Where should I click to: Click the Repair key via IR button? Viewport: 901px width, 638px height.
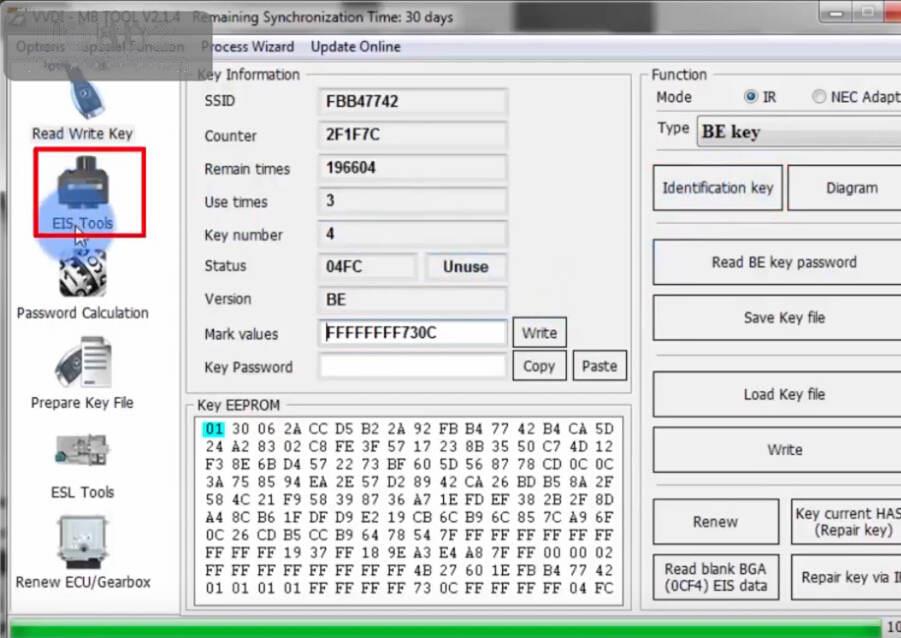point(846,577)
